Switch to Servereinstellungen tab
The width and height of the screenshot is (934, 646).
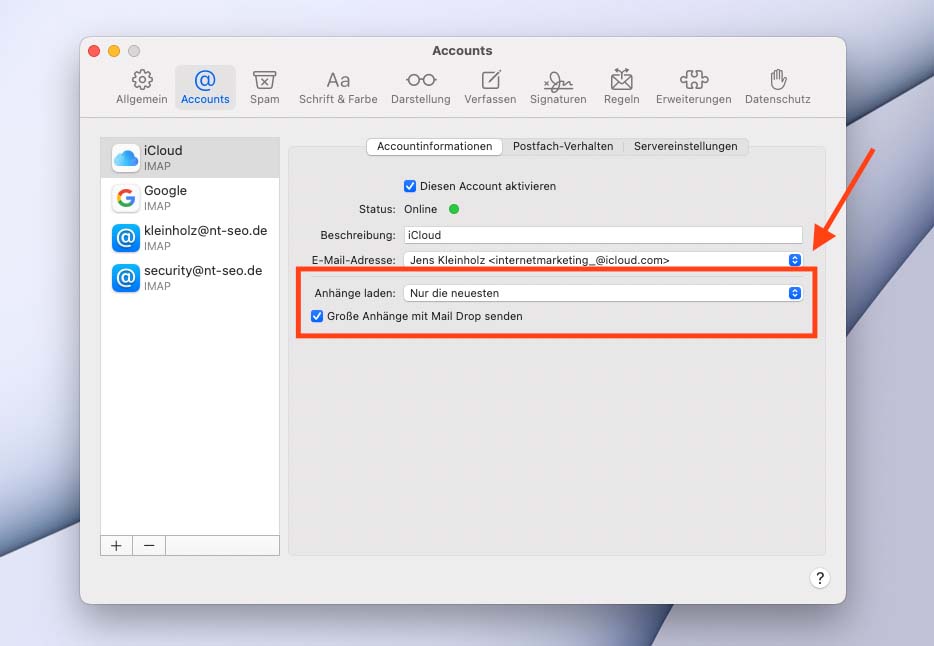(686, 146)
